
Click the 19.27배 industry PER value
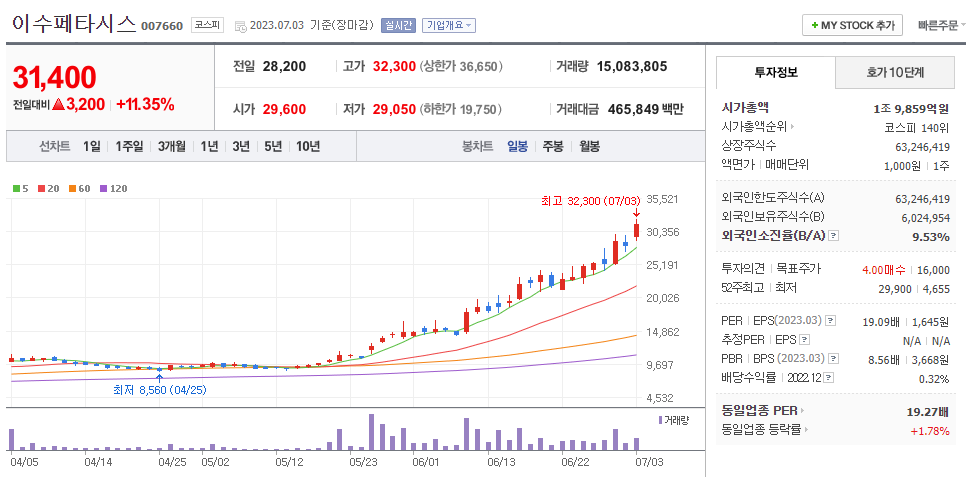[x=928, y=411]
